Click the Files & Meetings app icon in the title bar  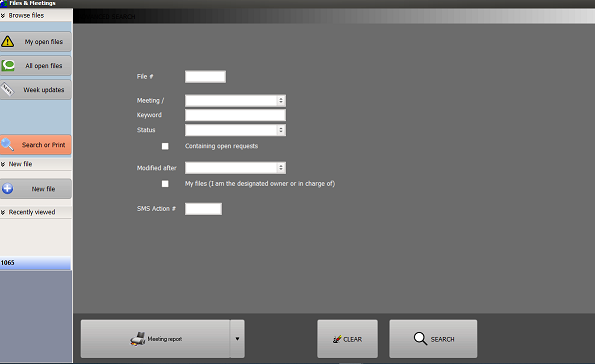point(4,3)
